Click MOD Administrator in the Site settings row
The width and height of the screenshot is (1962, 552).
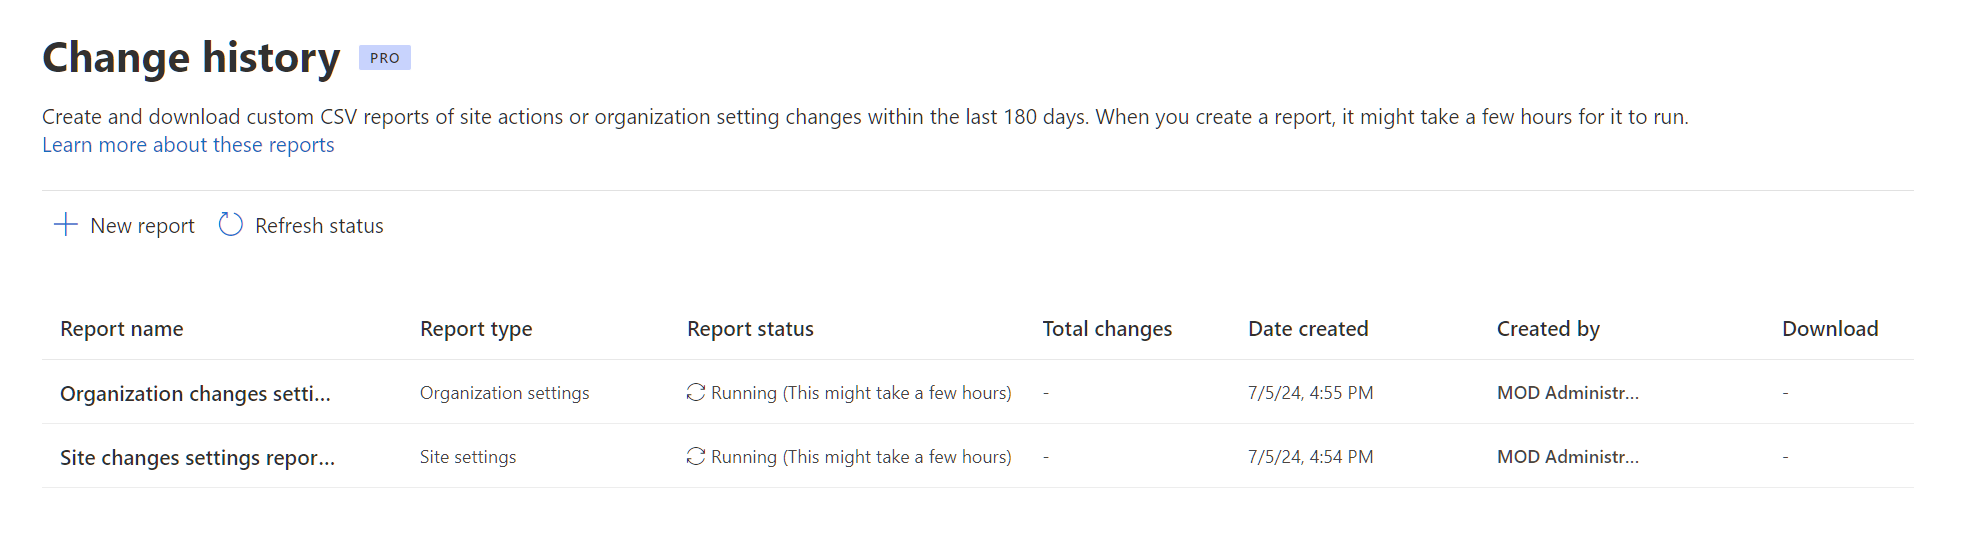1567,457
